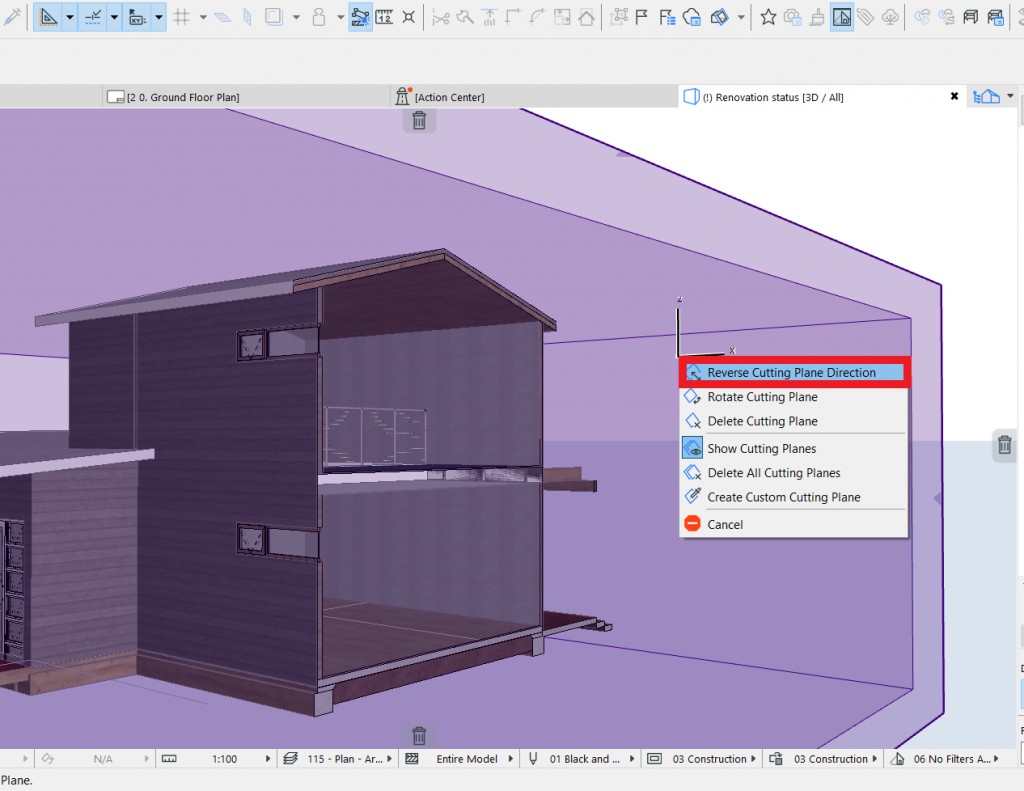Click Cancel in the context menu

pyautogui.click(x=793, y=525)
